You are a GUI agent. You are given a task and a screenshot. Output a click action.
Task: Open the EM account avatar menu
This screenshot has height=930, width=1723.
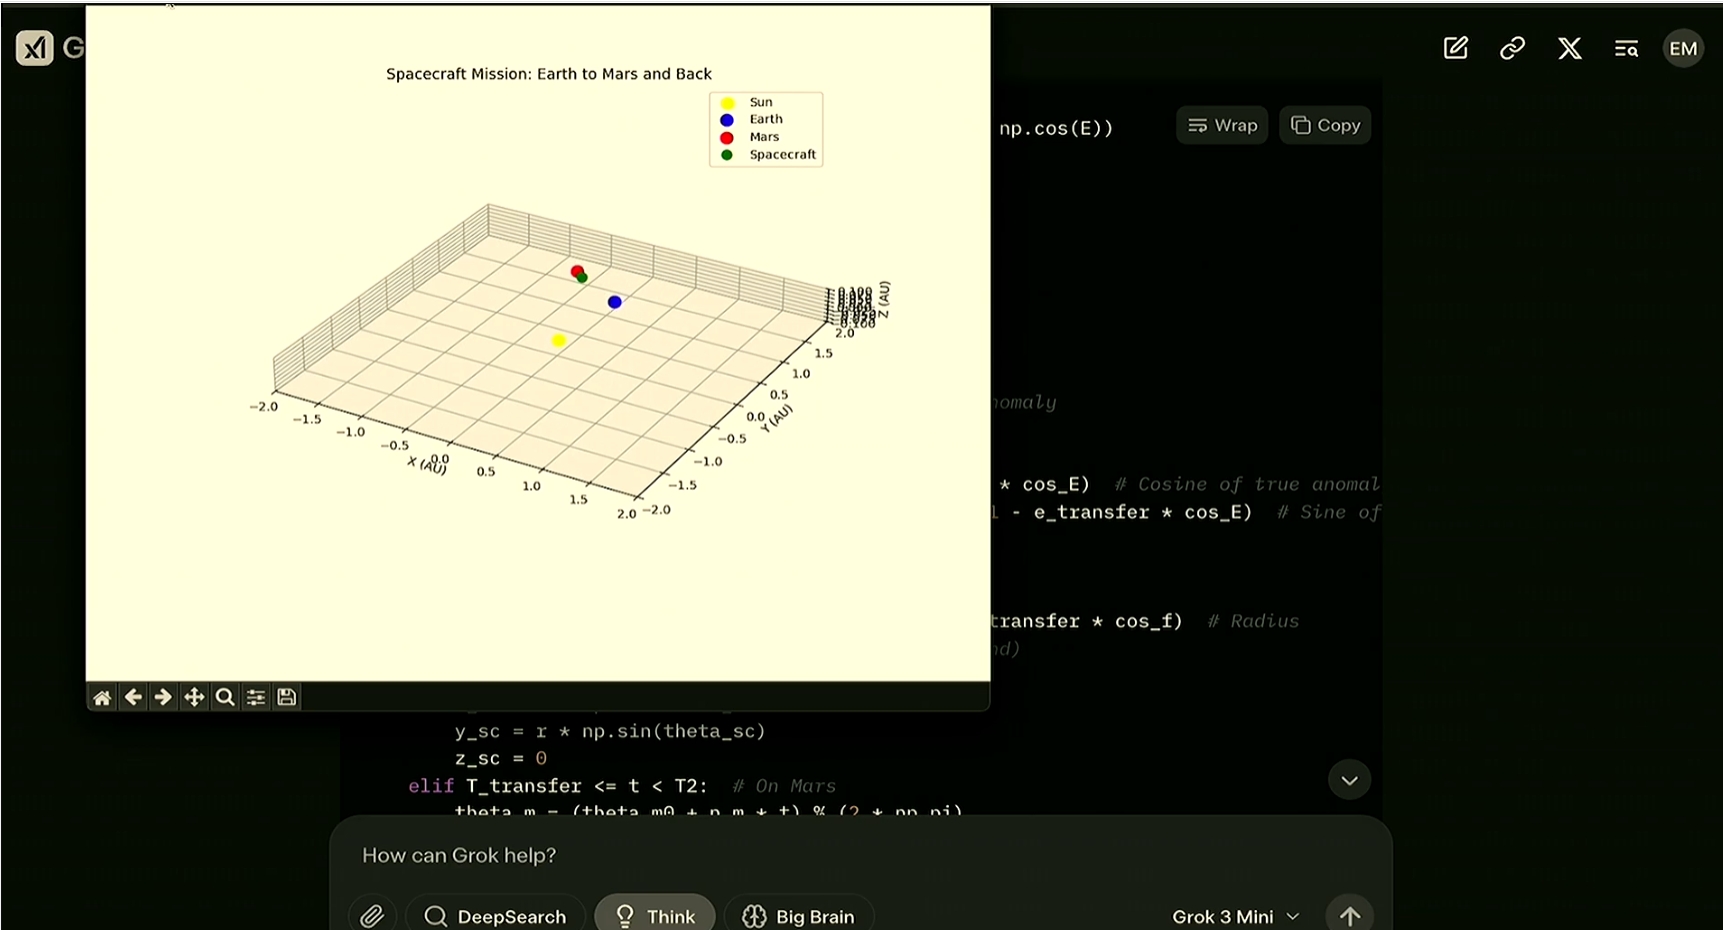[x=1683, y=48]
